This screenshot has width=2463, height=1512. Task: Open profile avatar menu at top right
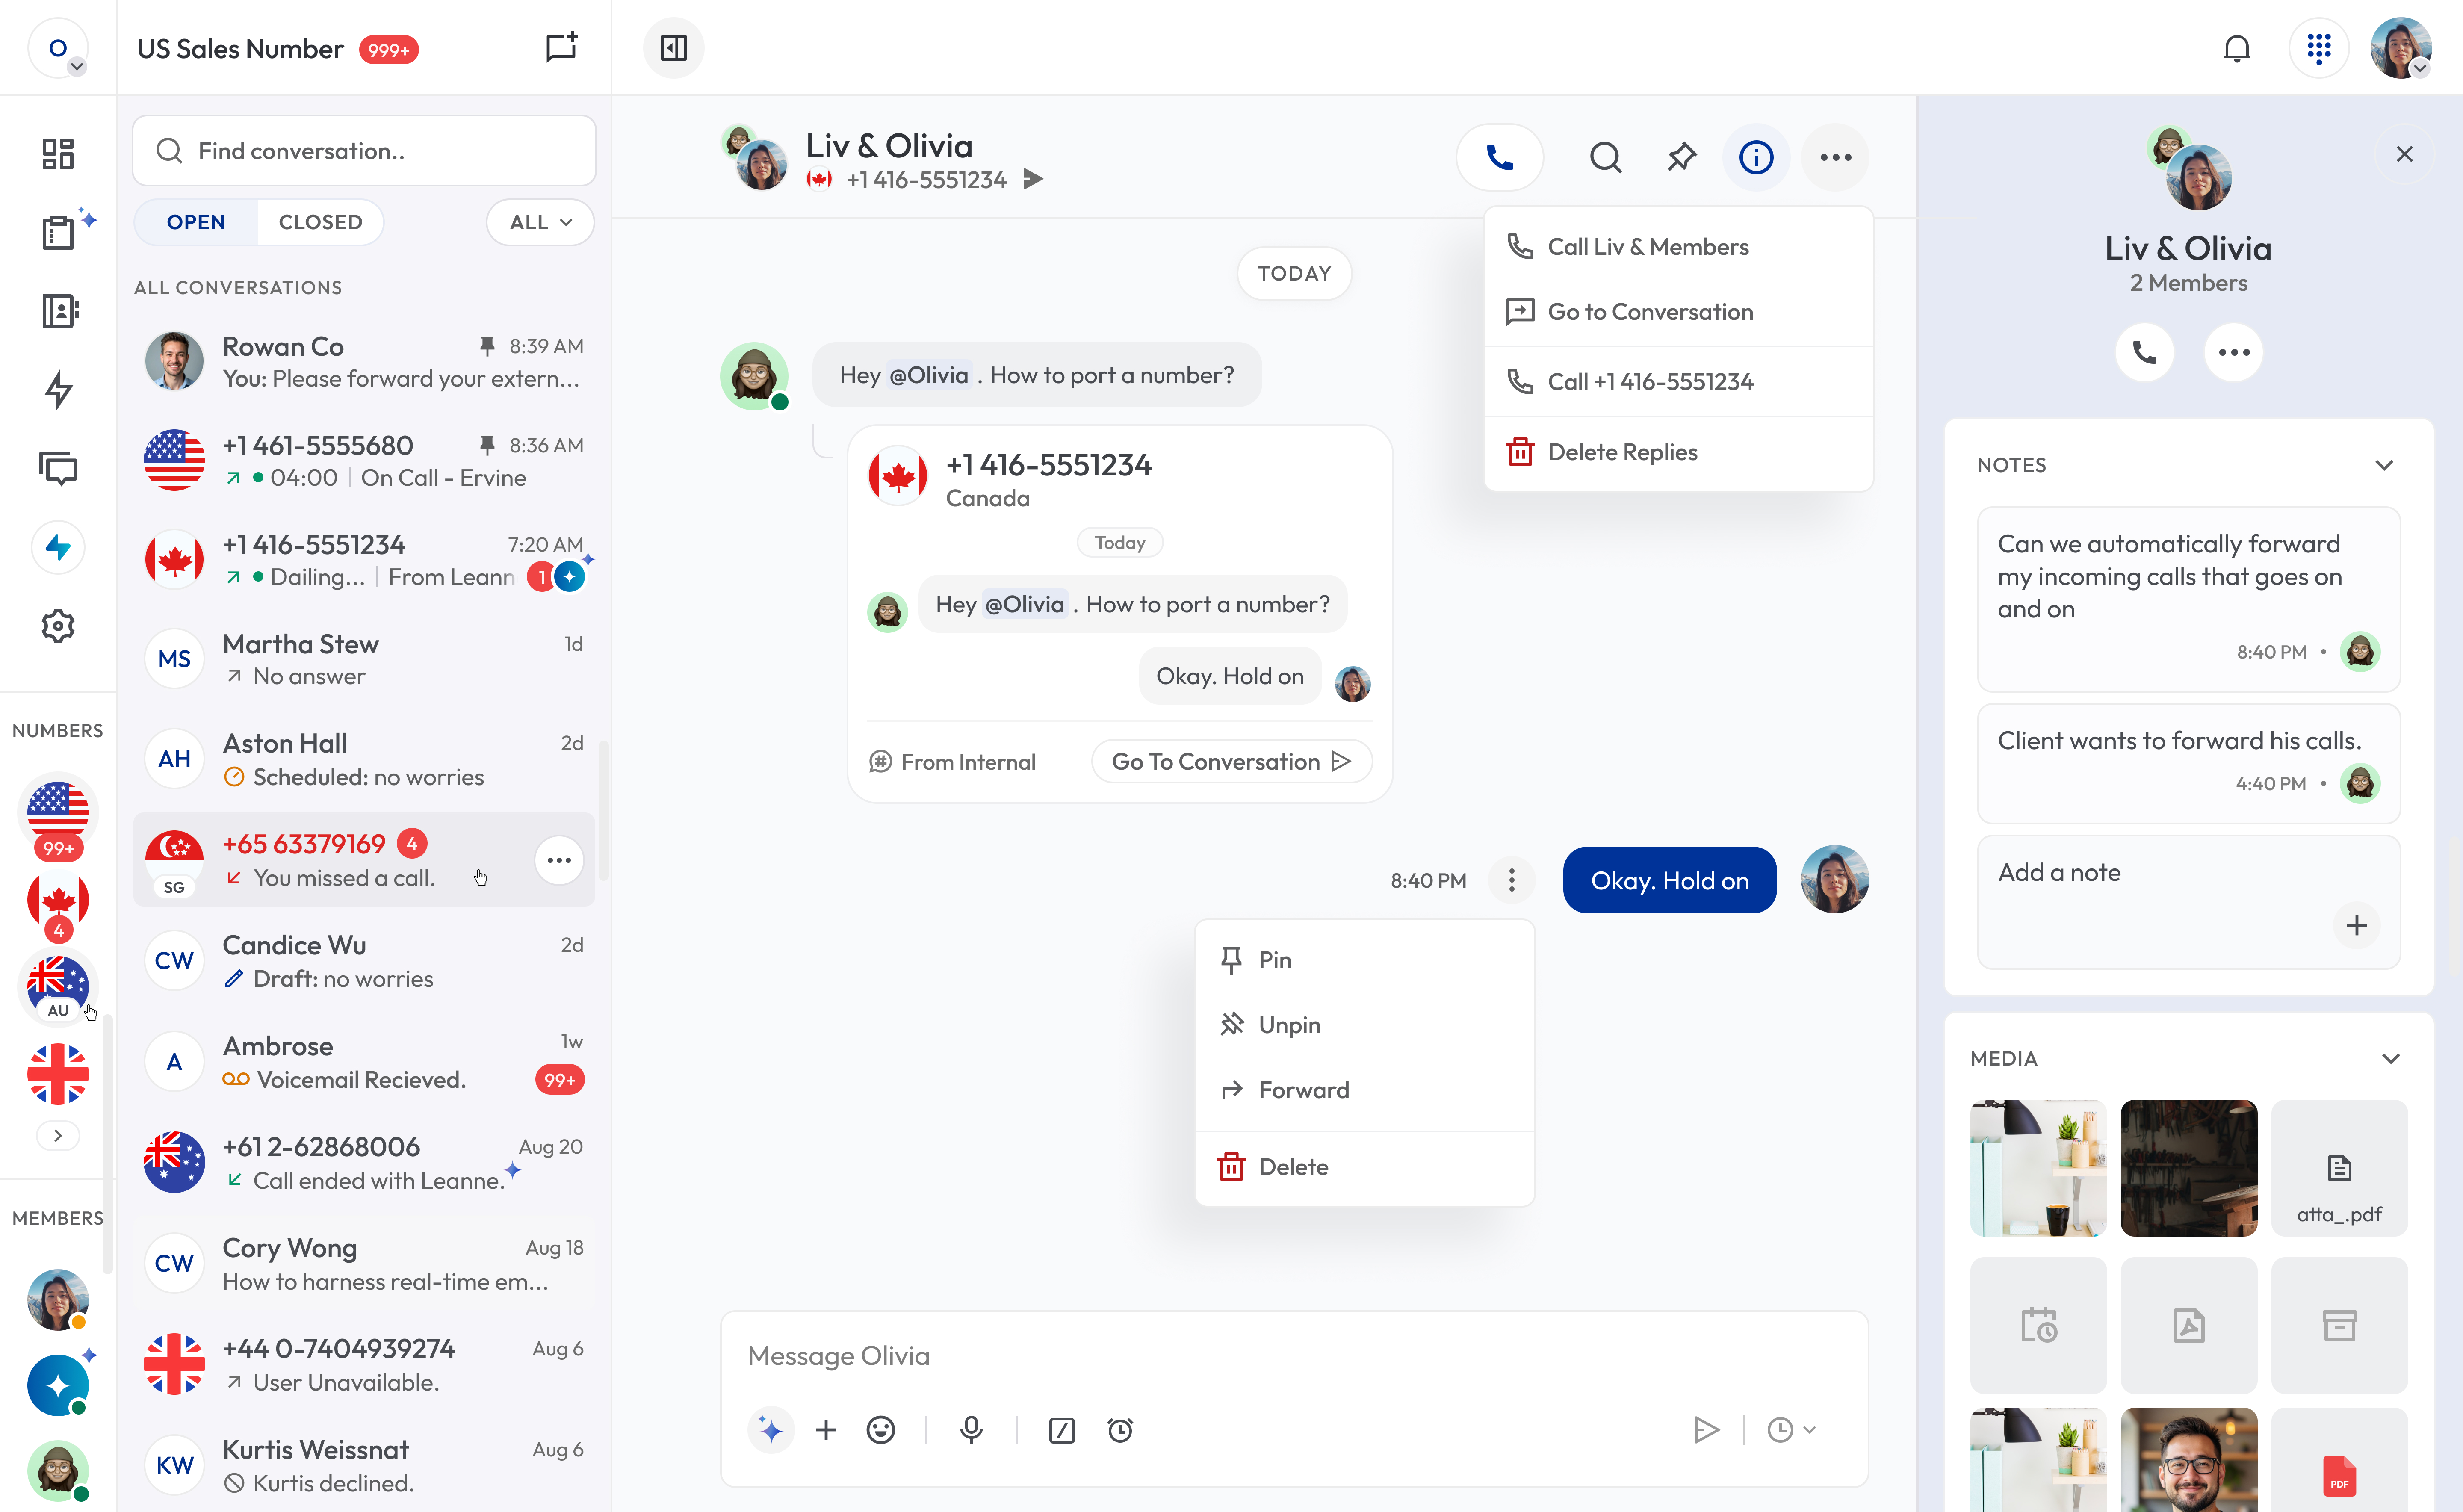pyautogui.click(x=2400, y=47)
